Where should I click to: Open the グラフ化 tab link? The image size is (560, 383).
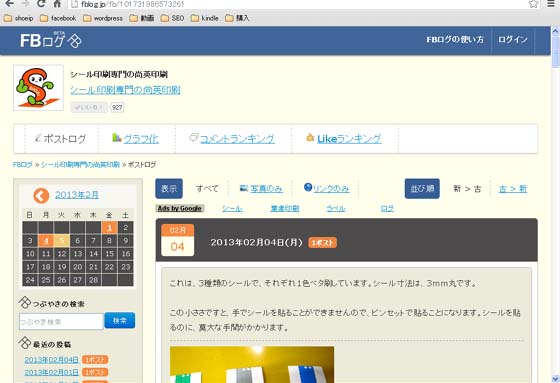pyautogui.click(x=141, y=139)
